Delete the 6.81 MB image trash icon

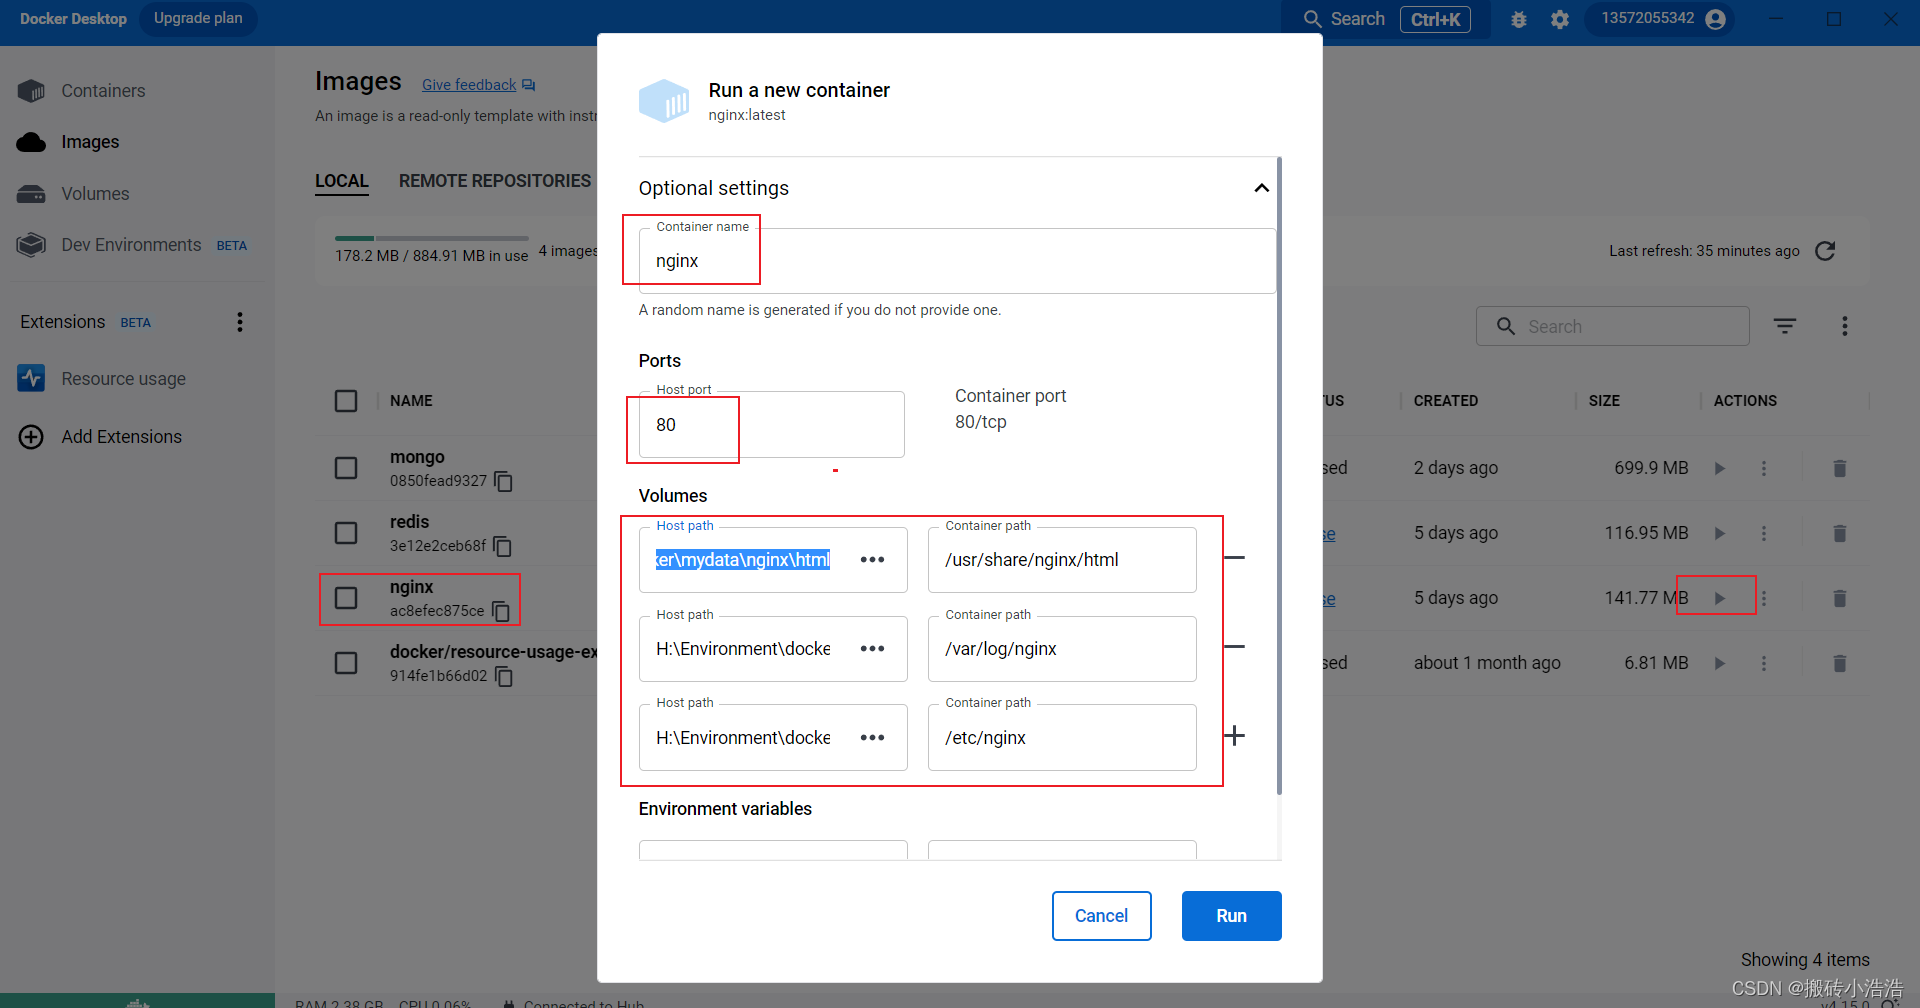(1839, 663)
